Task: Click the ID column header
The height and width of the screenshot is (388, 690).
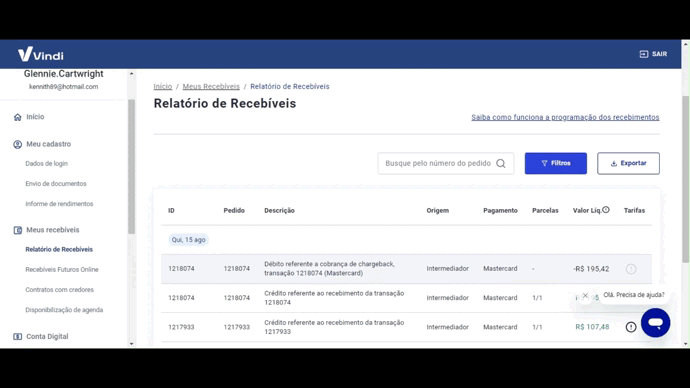Action: pos(171,211)
